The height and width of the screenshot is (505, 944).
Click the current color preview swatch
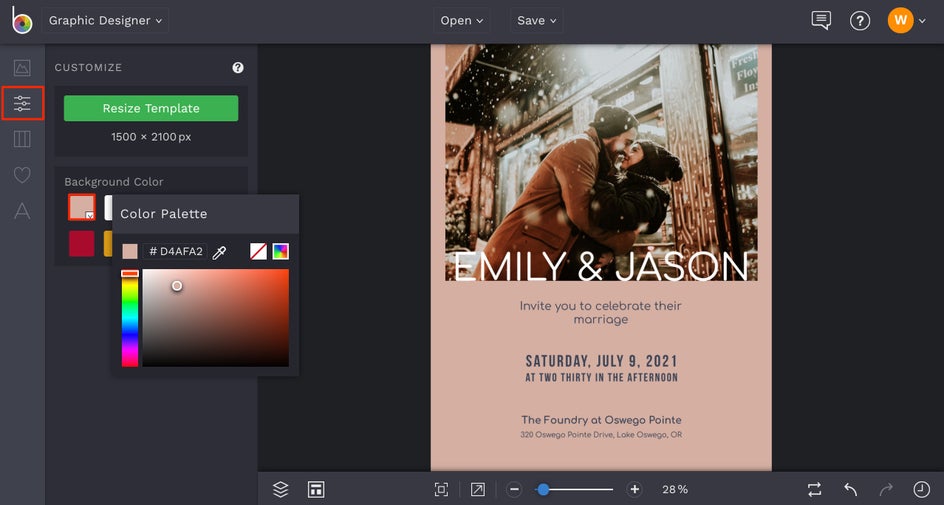pyautogui.click(x=130, y=252)
